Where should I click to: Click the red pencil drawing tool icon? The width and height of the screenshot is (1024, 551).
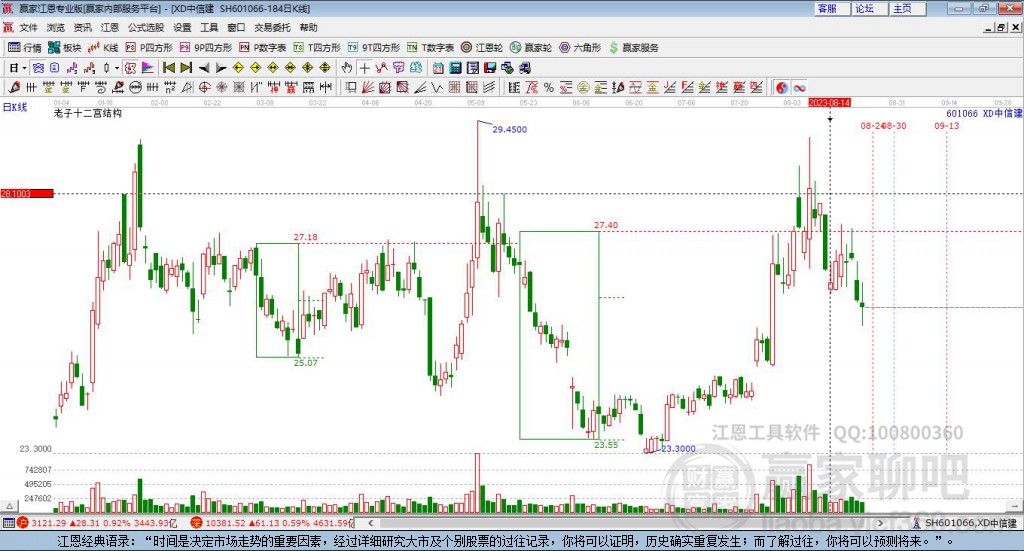click(14, 87)
